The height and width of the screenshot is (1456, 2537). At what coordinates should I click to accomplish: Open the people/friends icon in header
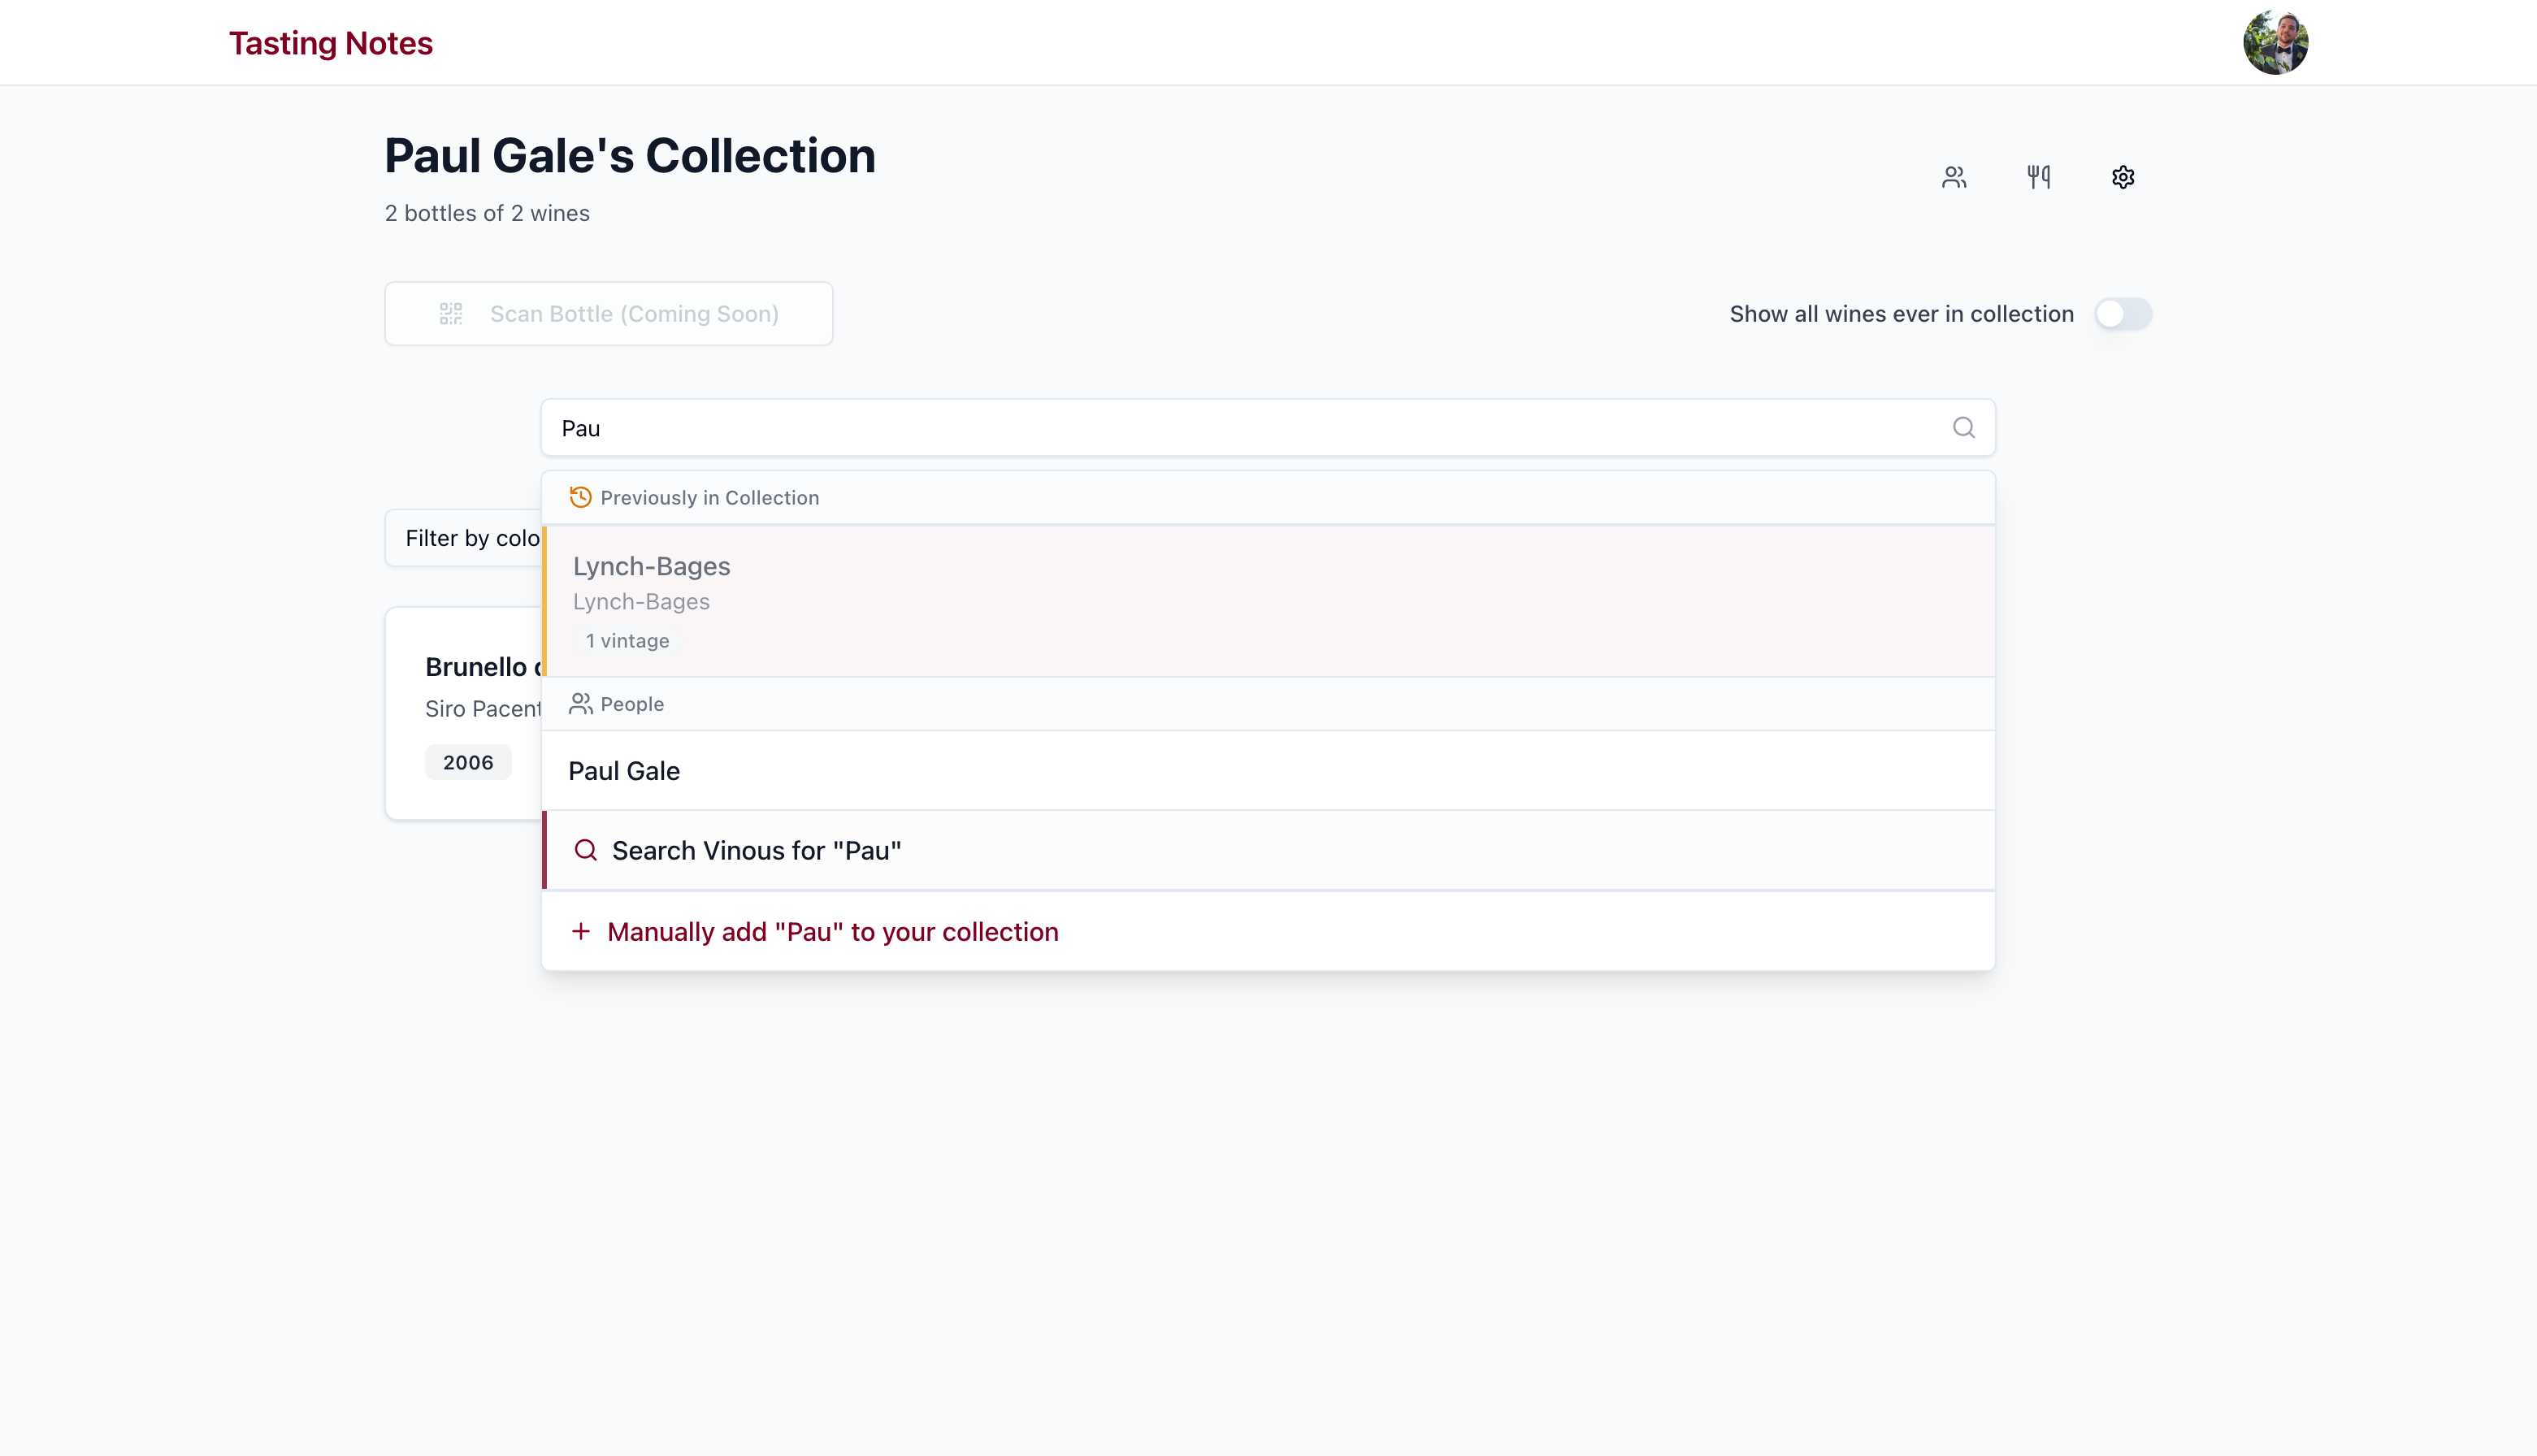click(x=1954, y=177)
